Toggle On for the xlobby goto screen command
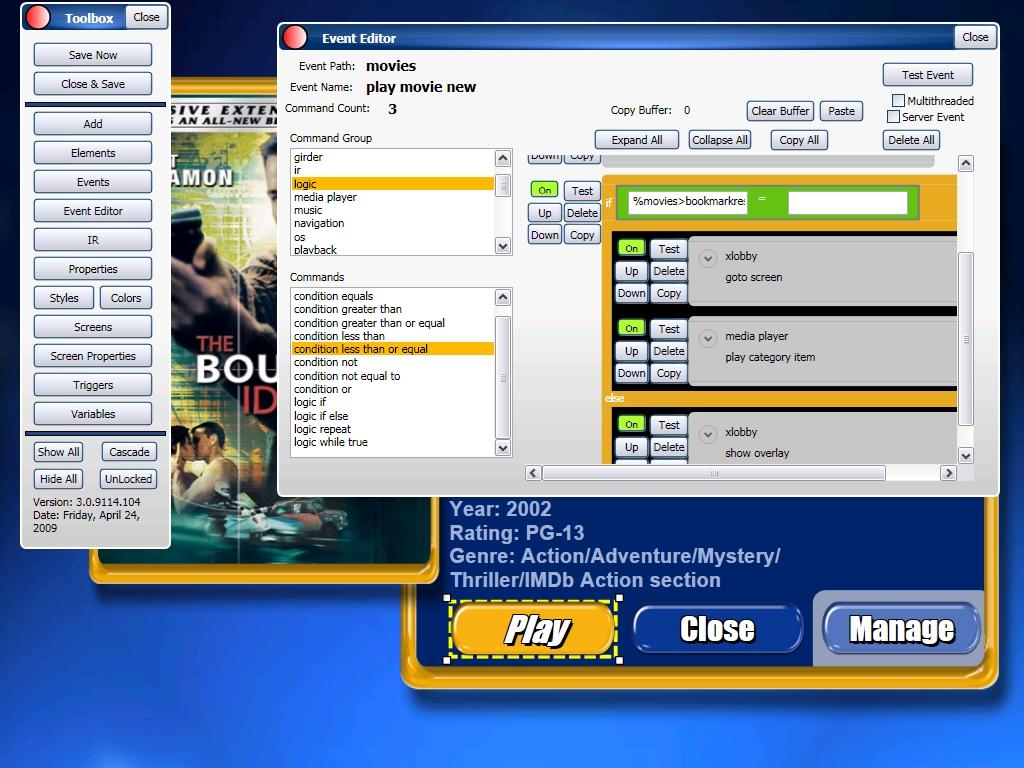1024x768 pixels. (631, 248)
